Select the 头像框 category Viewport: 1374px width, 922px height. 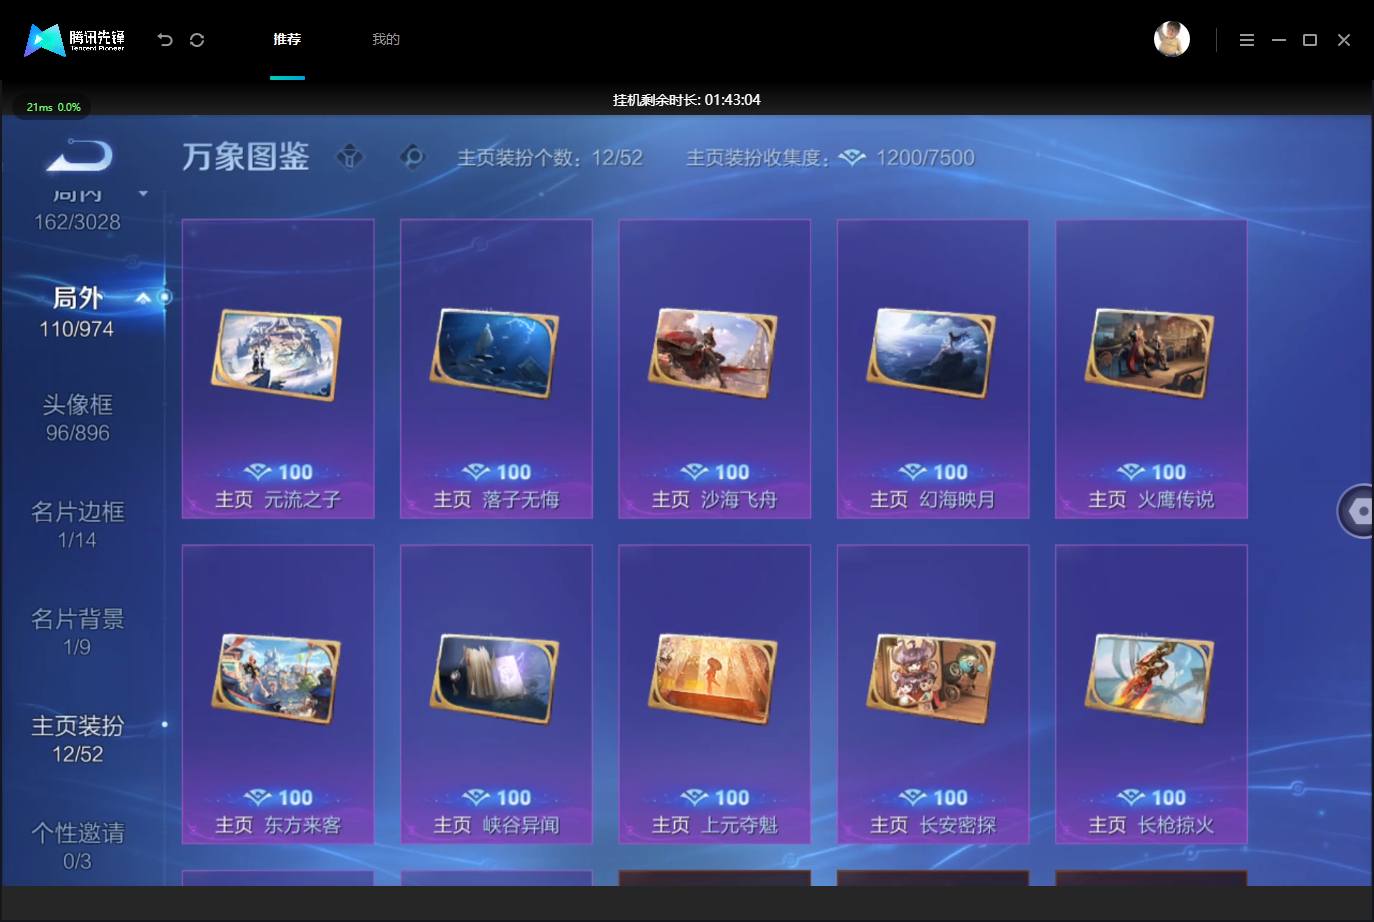(x=77, y=418)
